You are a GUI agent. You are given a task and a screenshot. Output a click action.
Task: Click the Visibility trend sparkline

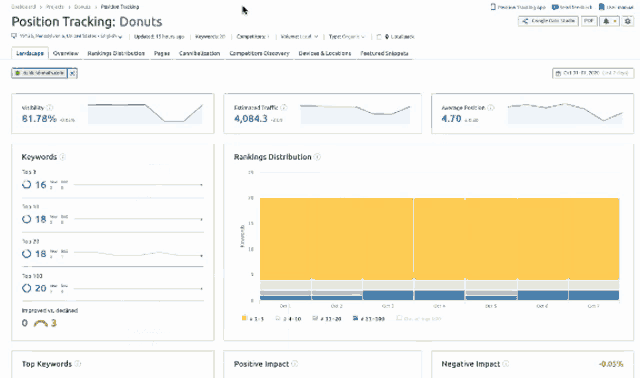(145, 113)
